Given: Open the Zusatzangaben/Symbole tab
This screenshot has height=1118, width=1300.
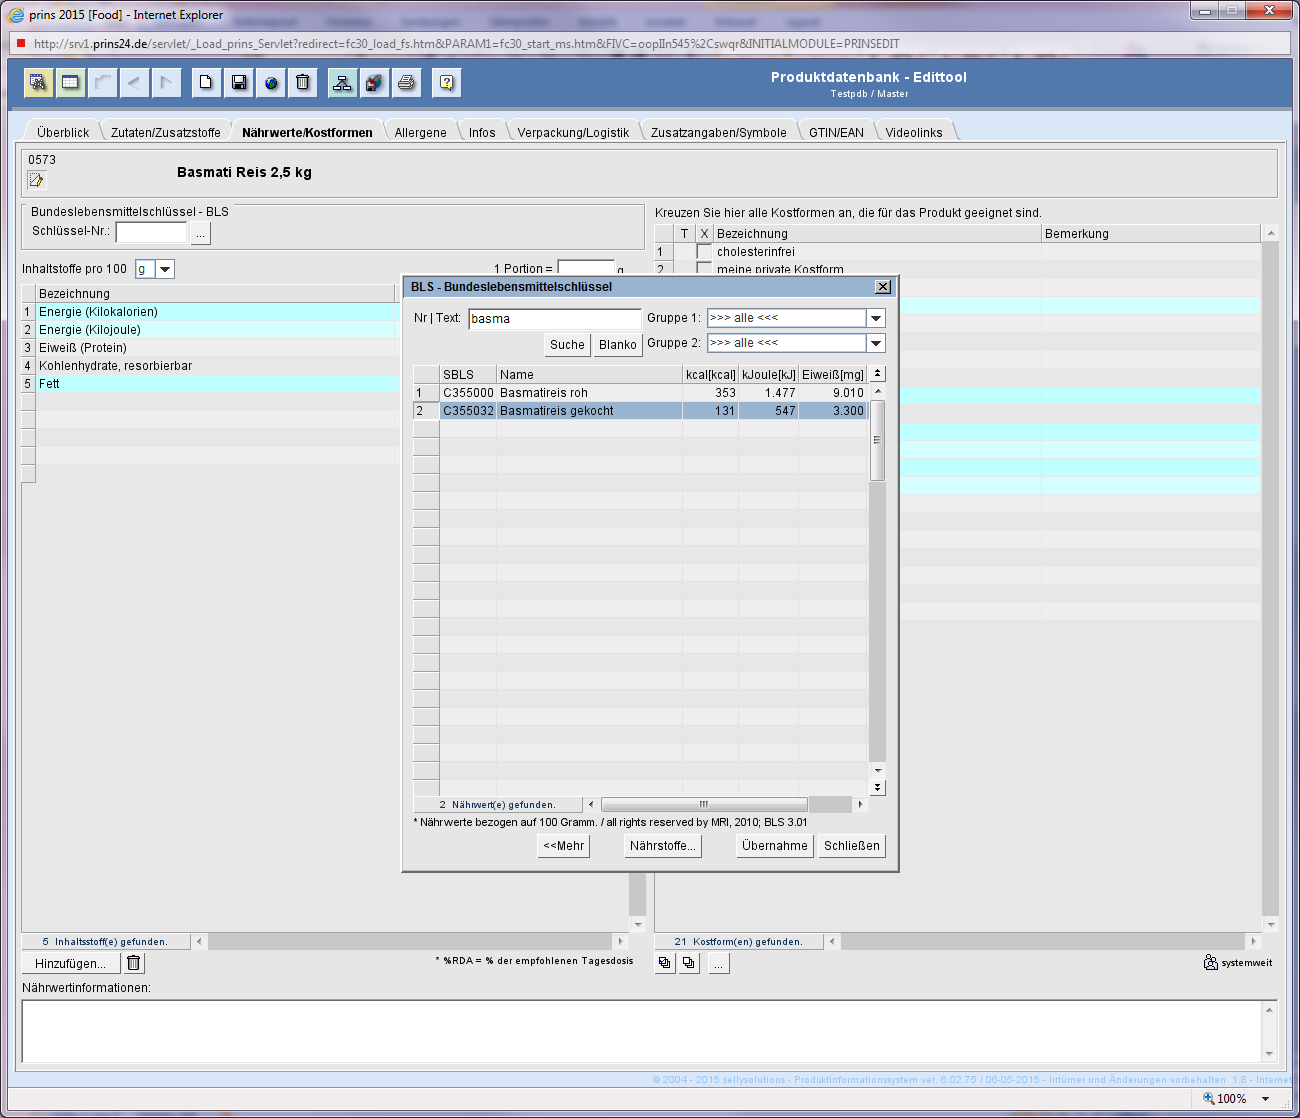Looking at the screenshot, I should pyautogui.click(x=719, y=132).
